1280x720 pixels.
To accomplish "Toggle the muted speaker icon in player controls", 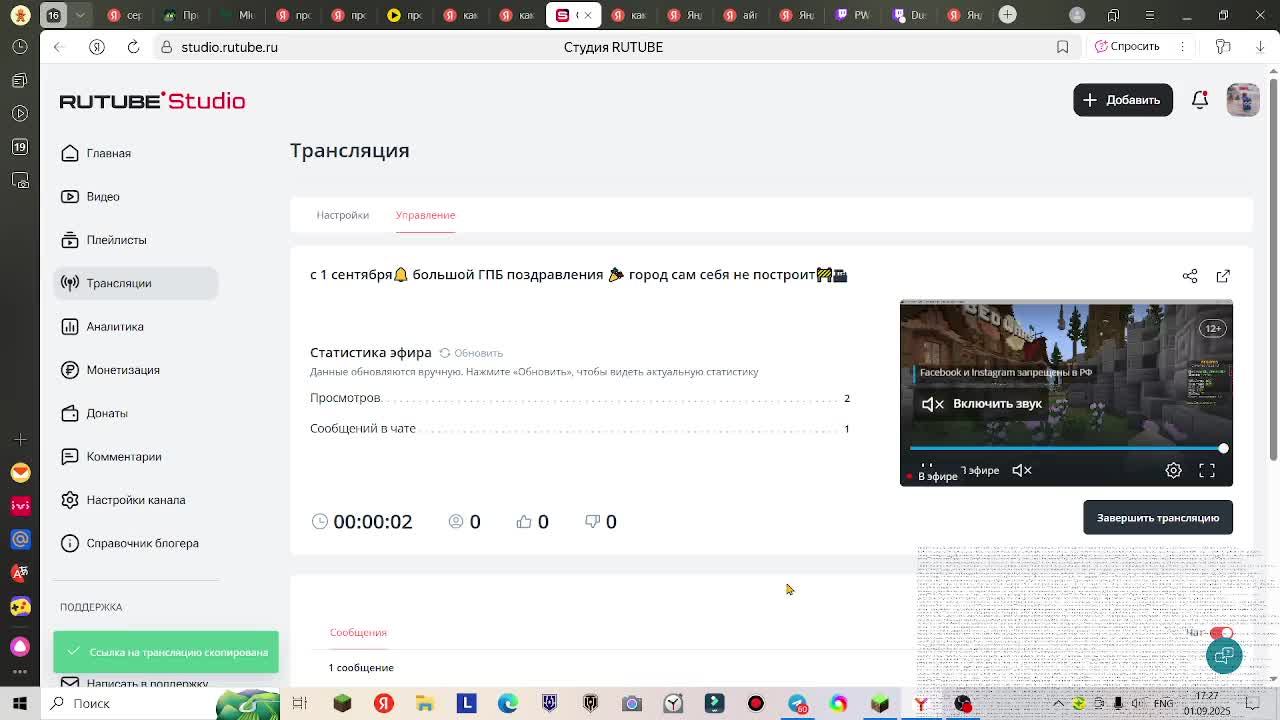I will pyautogui.click(x=1022, y=470).
